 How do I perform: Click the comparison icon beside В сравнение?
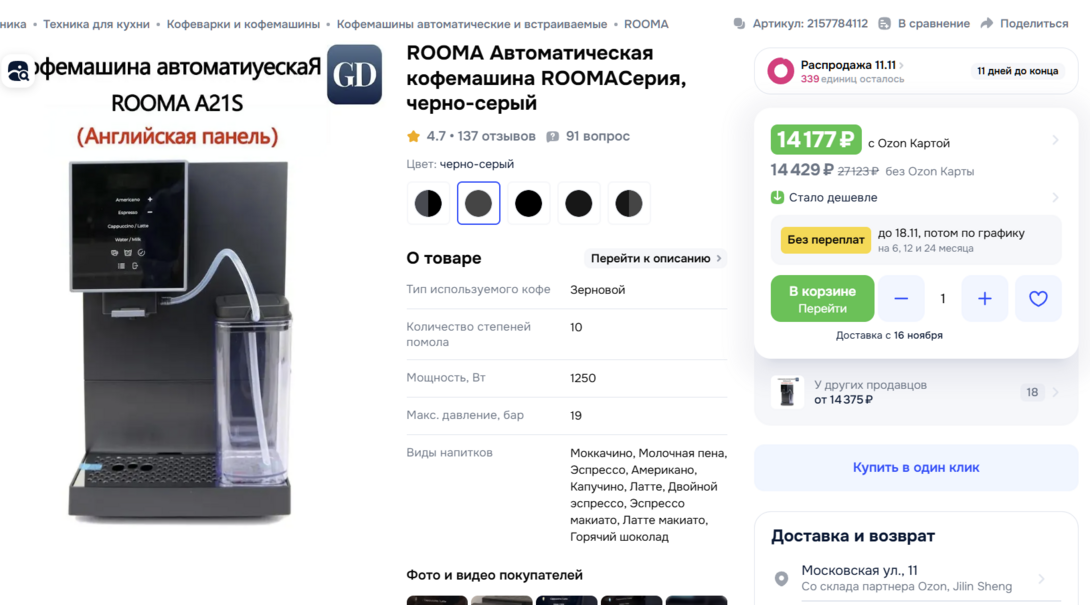(884, 24)
